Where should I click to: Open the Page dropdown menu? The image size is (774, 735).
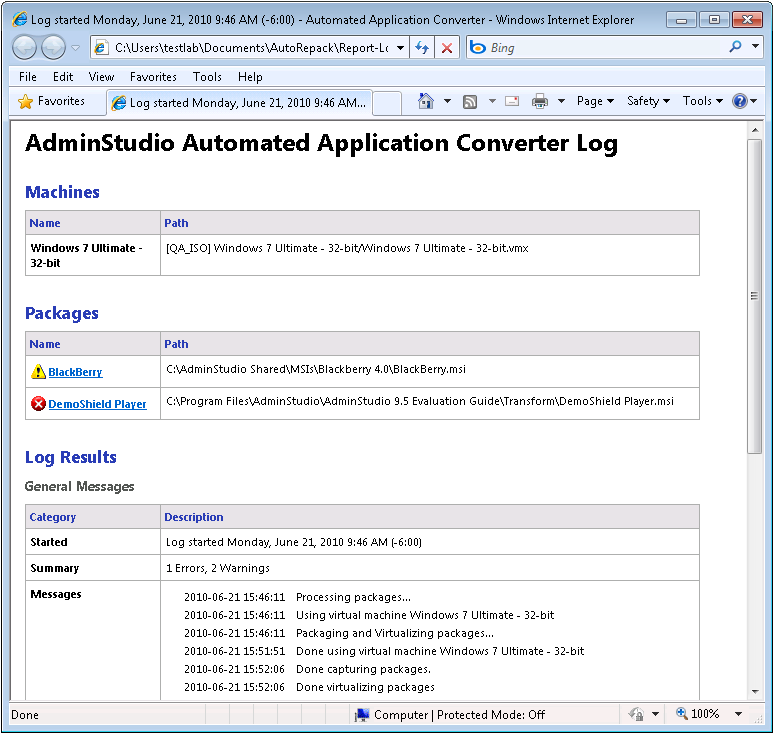[595, 101]
